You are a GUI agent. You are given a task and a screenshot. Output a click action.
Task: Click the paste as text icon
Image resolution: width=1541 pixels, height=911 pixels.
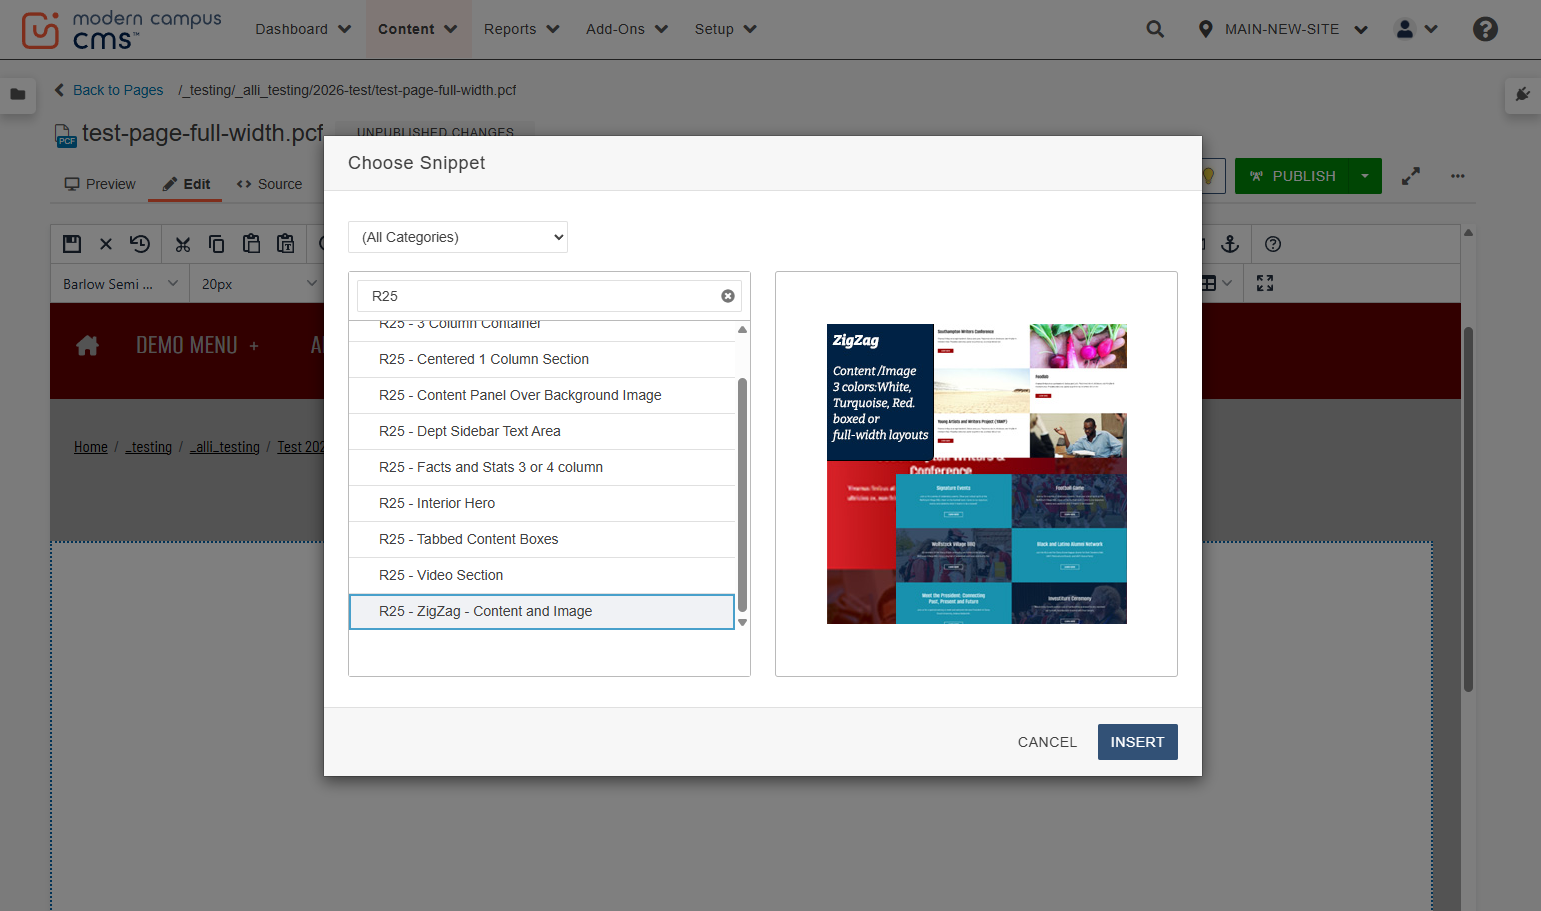286,244
